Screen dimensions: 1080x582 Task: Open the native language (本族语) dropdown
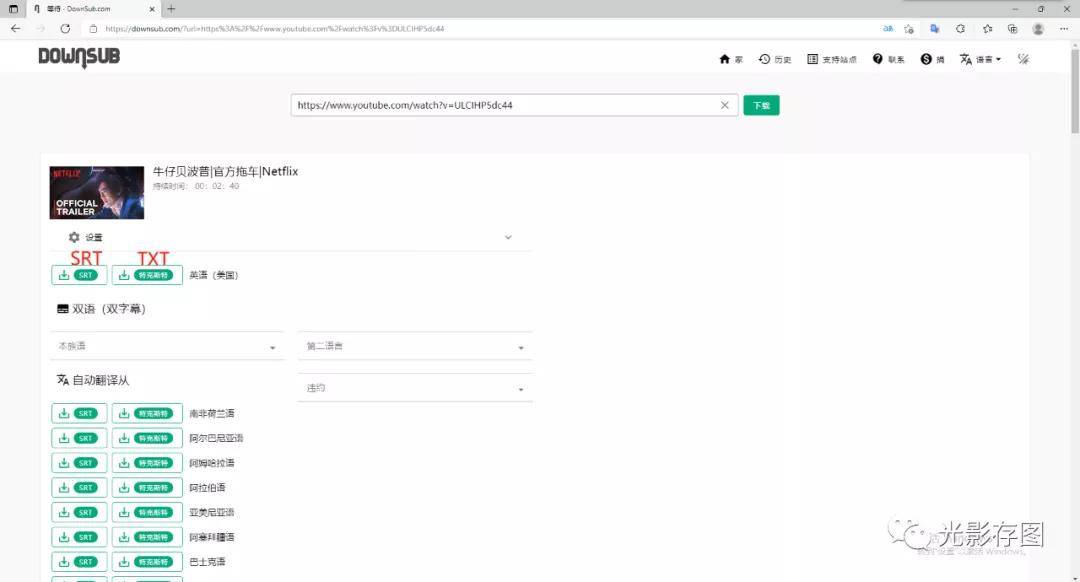pos(167,346)
